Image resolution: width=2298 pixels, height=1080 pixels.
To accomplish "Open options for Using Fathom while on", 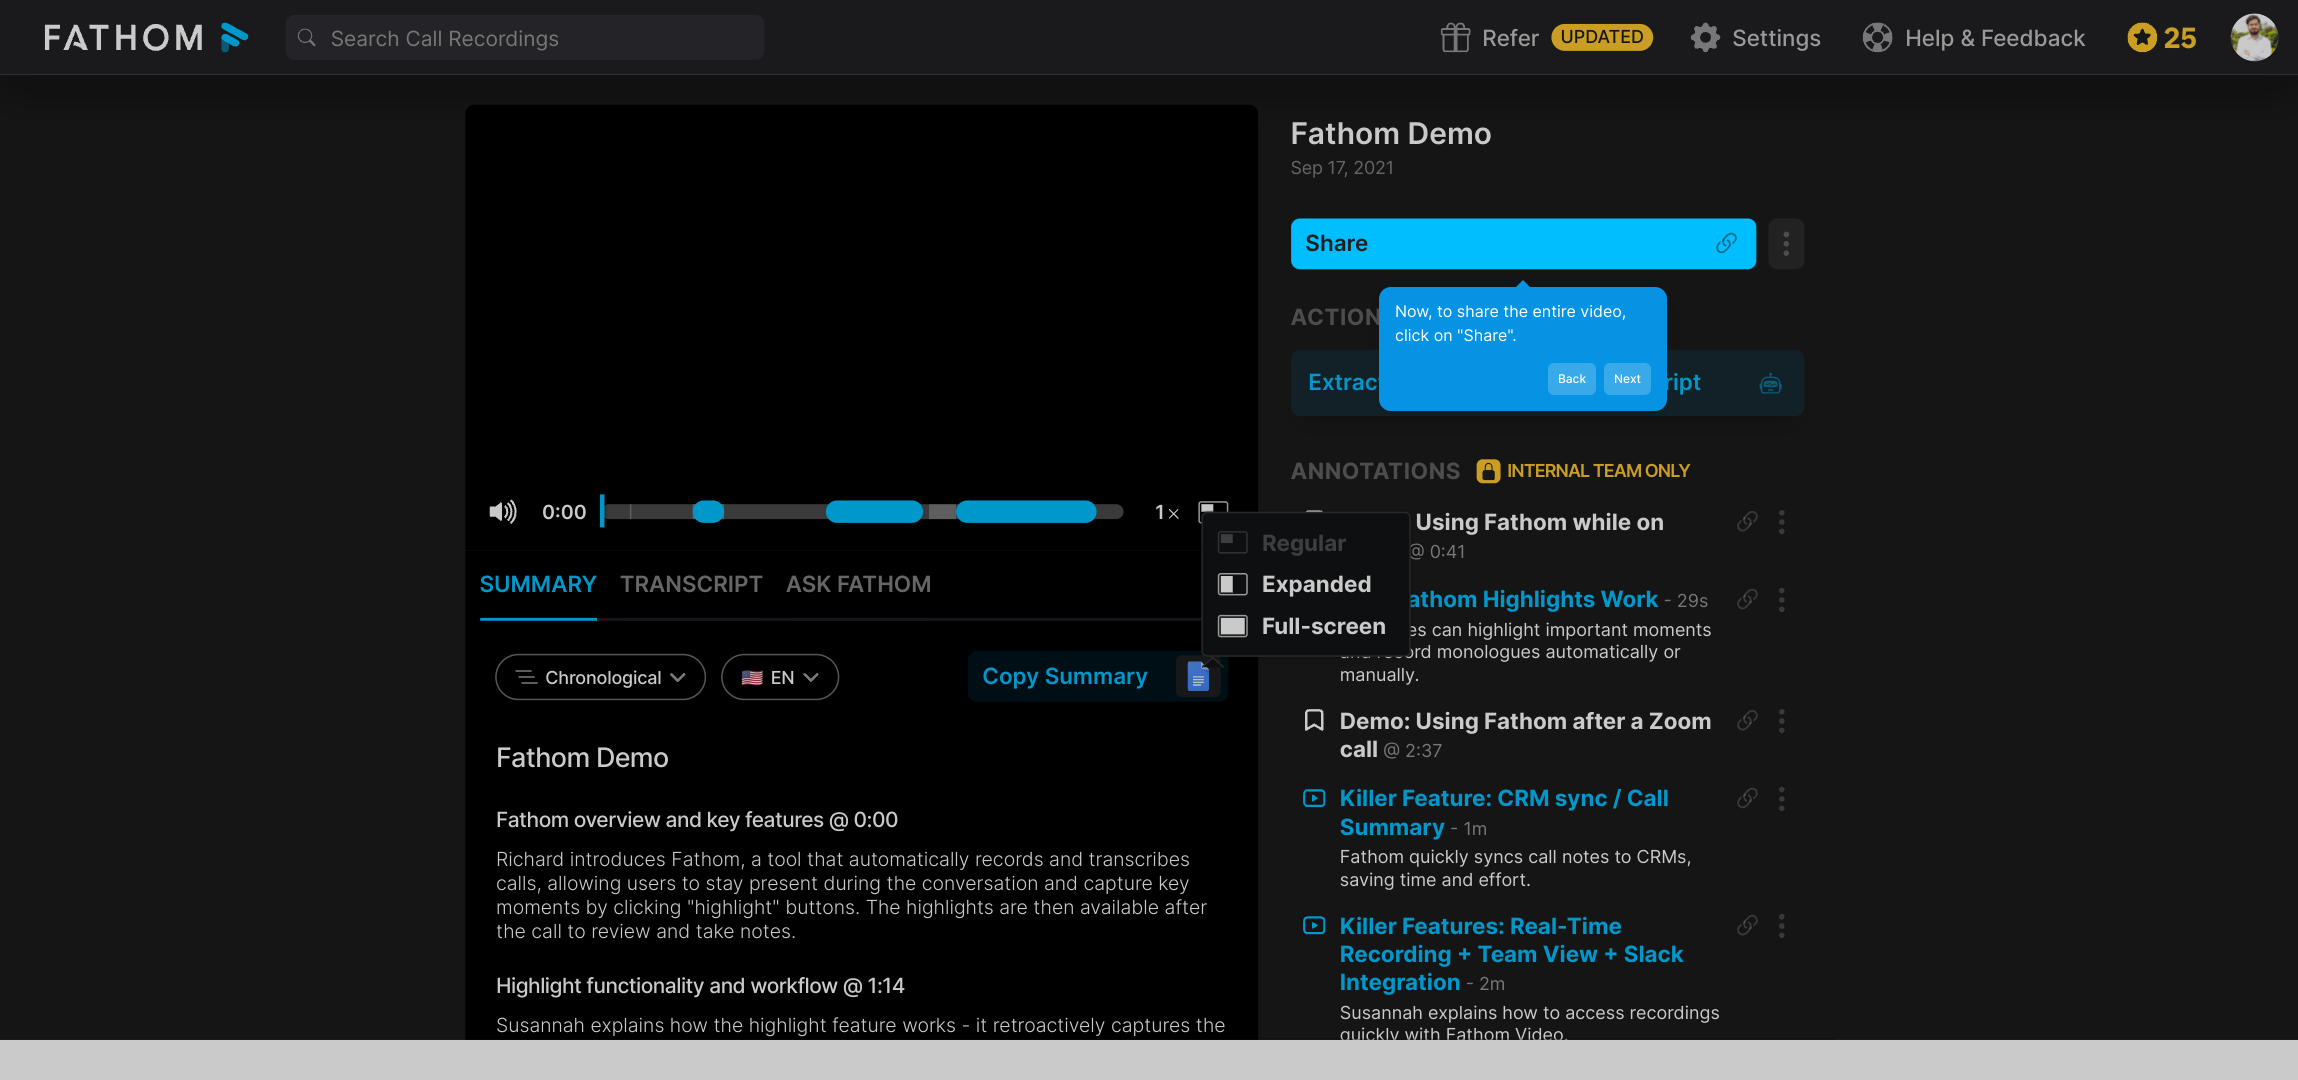I will tap(1781, 522).
